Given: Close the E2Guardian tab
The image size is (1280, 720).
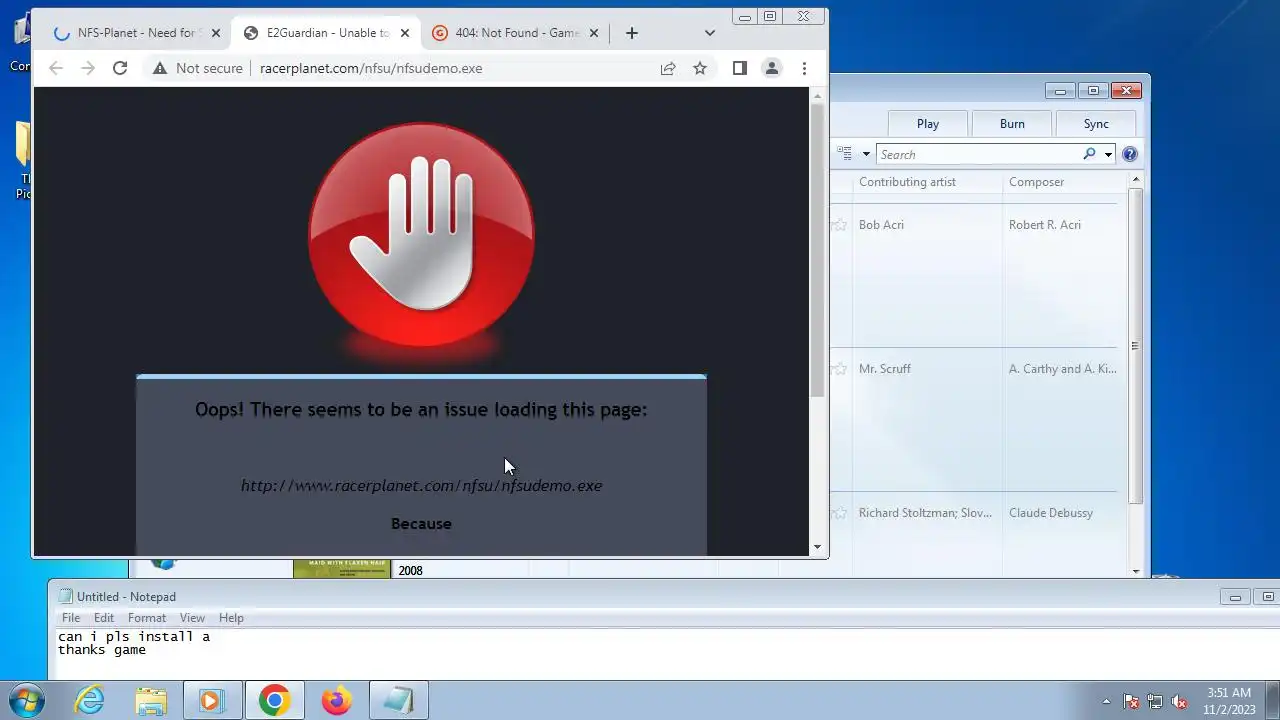Looking at the screenshot, I should tap(405, 33).
